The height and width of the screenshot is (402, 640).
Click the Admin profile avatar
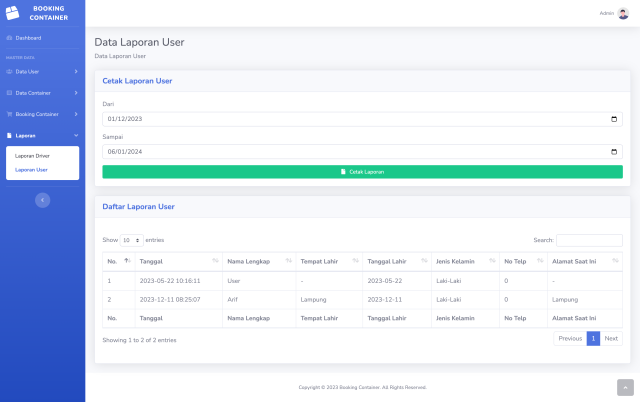point(624,13)
